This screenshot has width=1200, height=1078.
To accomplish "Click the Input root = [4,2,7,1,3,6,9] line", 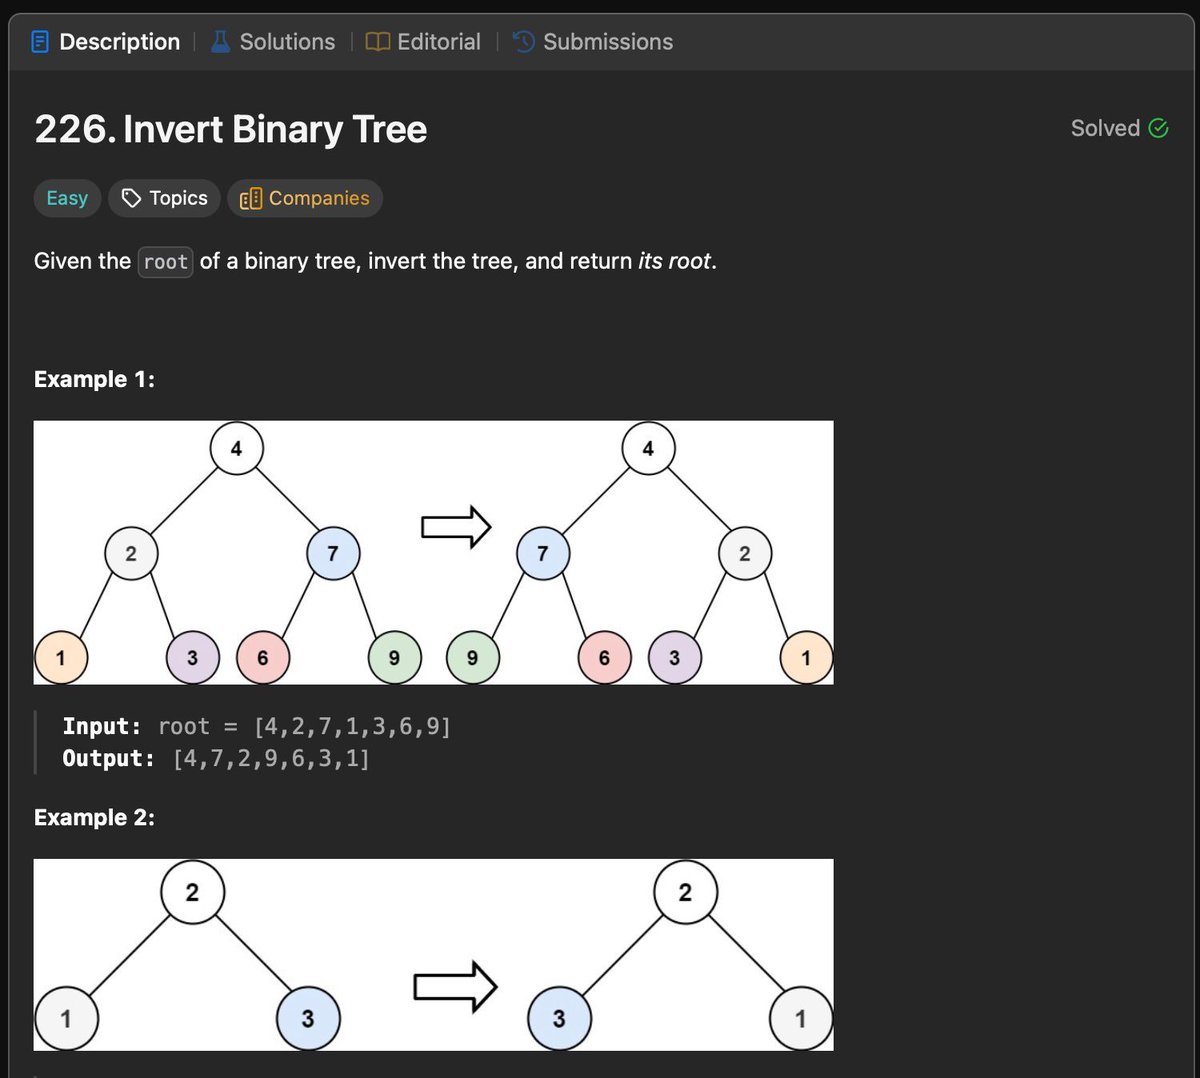I will pyautogui.click(x=257, y=726).
